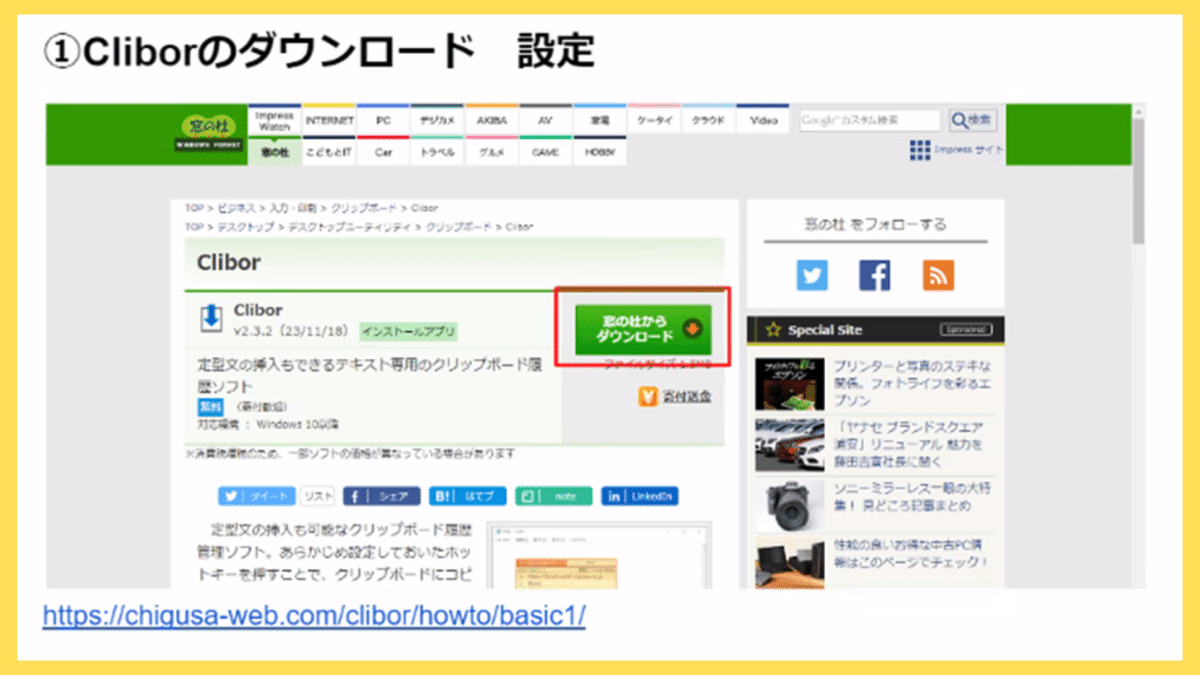The width and height of the screenshot is (1200, 675).
Task: Open the RSS feed icon in sidebar
Action: click(938, 274)
